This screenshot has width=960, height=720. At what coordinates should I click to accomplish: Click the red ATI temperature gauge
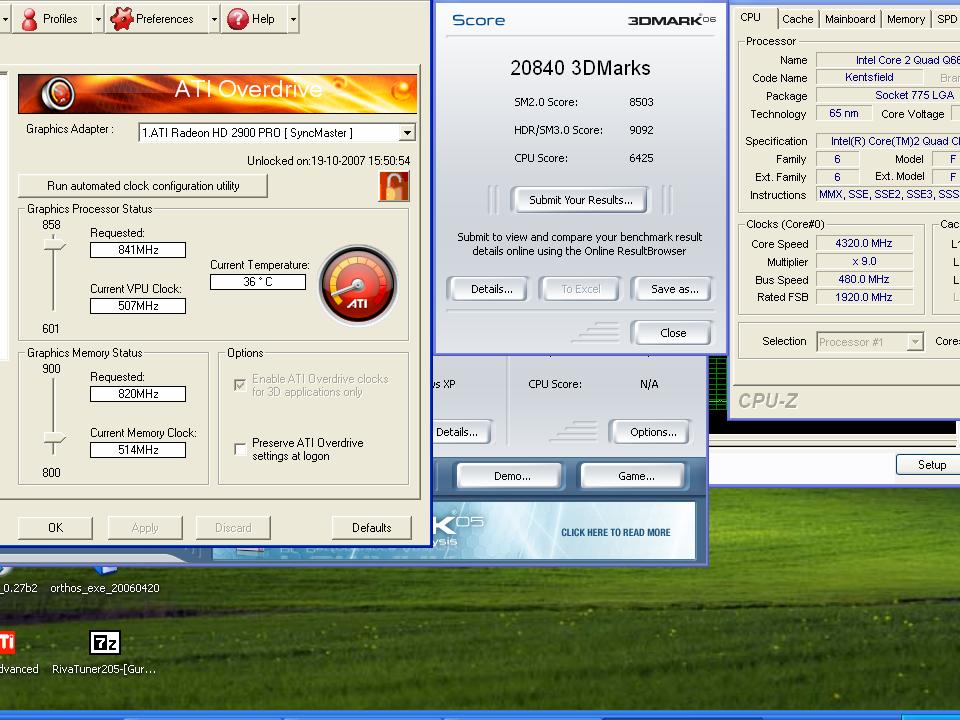point(358,285)
